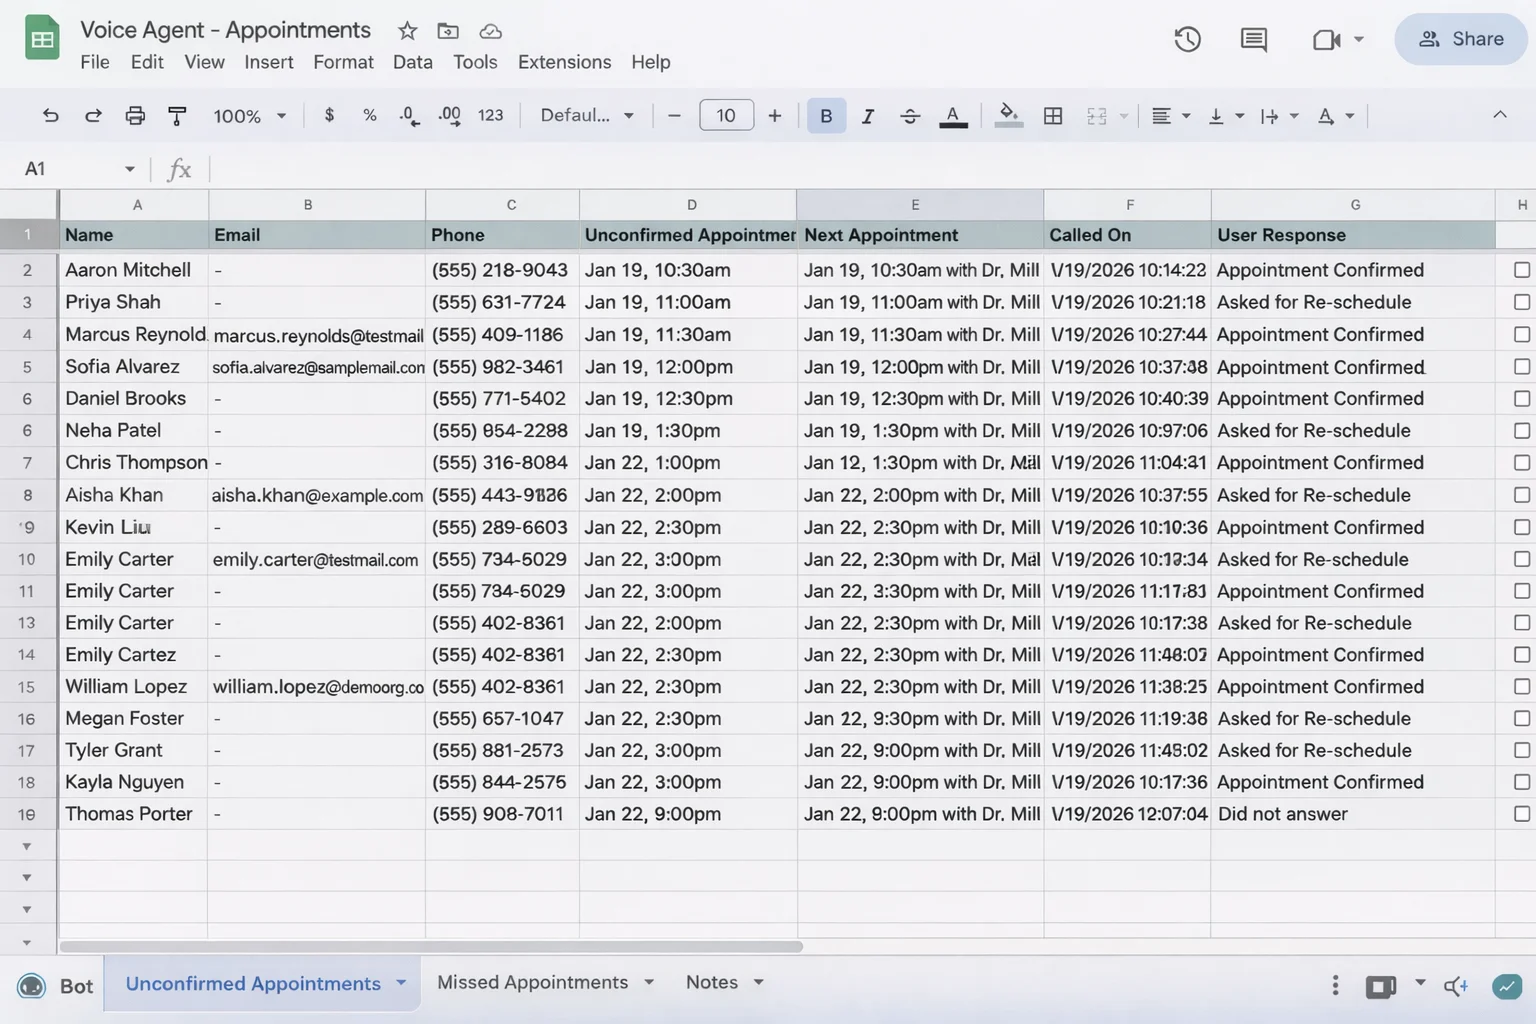View cloud save status icon
Viewport: 1536px width, 1024px height.
[x=490, y=31]
